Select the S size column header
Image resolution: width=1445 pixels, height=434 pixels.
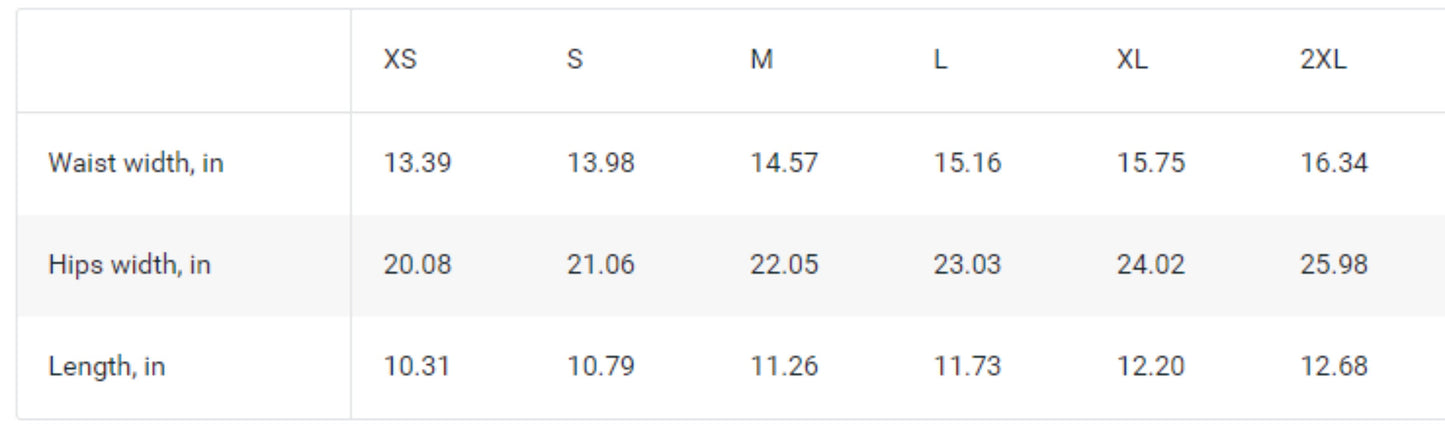574,60
